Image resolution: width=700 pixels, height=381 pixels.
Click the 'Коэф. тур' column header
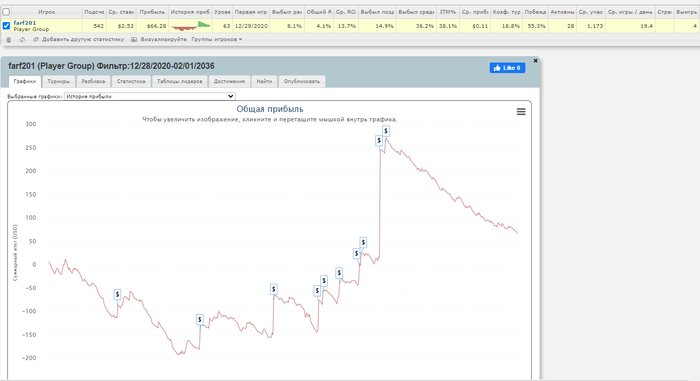point(506,12)
